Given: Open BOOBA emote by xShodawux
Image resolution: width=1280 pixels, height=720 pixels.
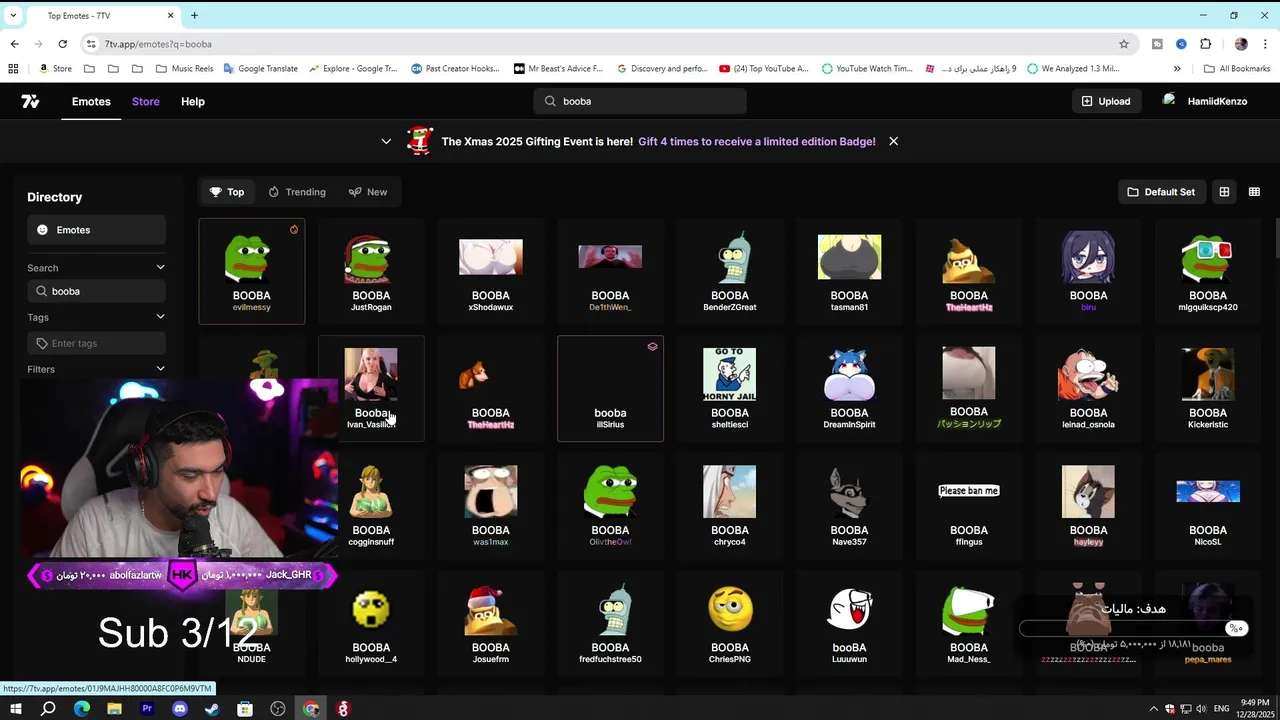Looking at the screenshot, I should pos(490,271).
